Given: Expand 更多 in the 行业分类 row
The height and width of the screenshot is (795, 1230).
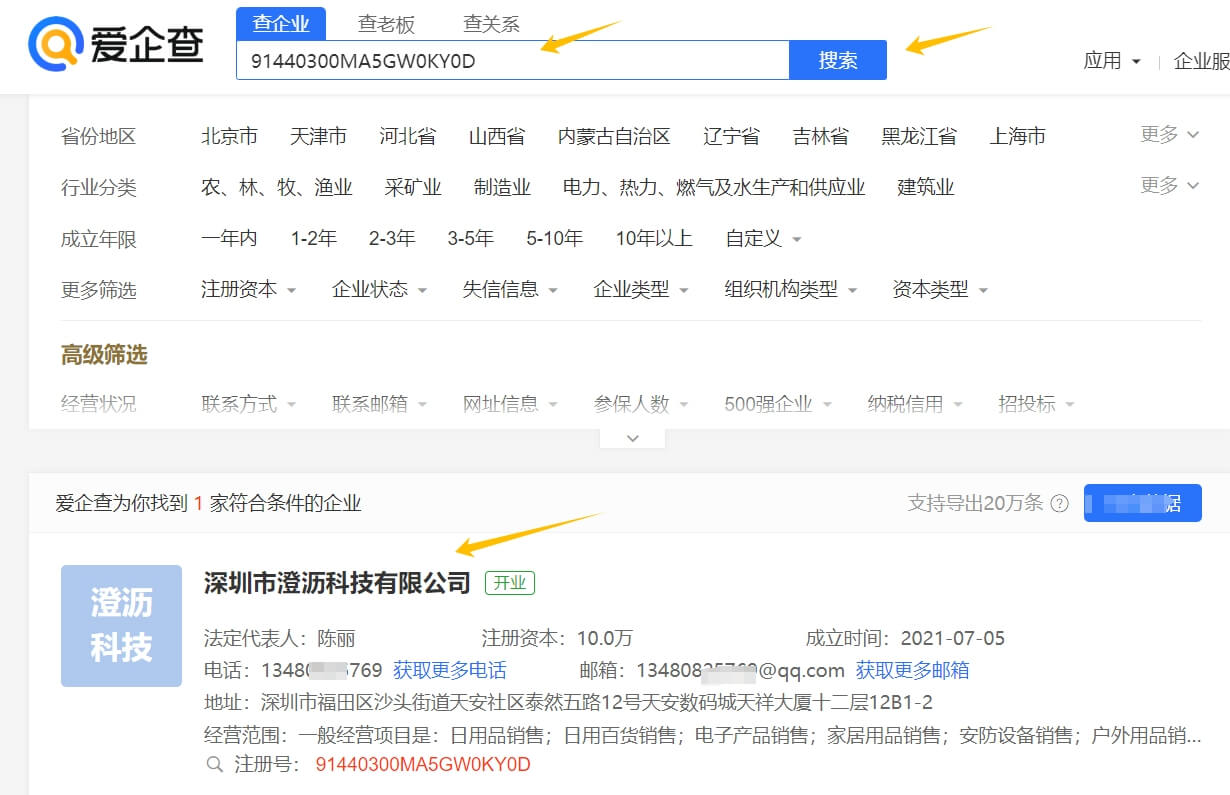Looking at the screenshot, I should point(1169,185).
